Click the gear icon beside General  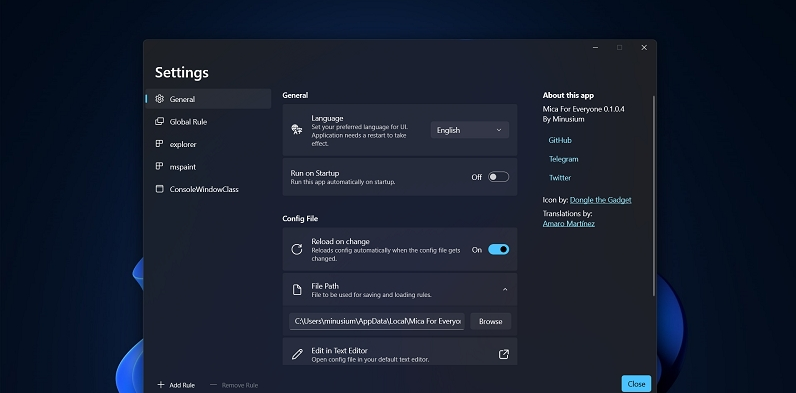159,99
